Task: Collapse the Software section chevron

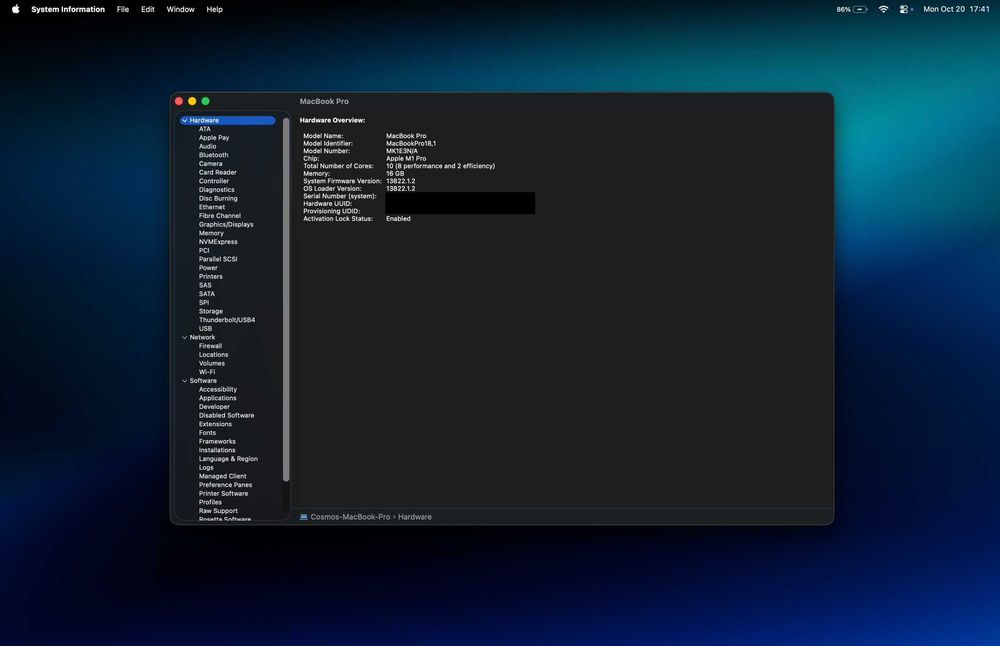Action: pyautogui.click(x=184, y=381)
